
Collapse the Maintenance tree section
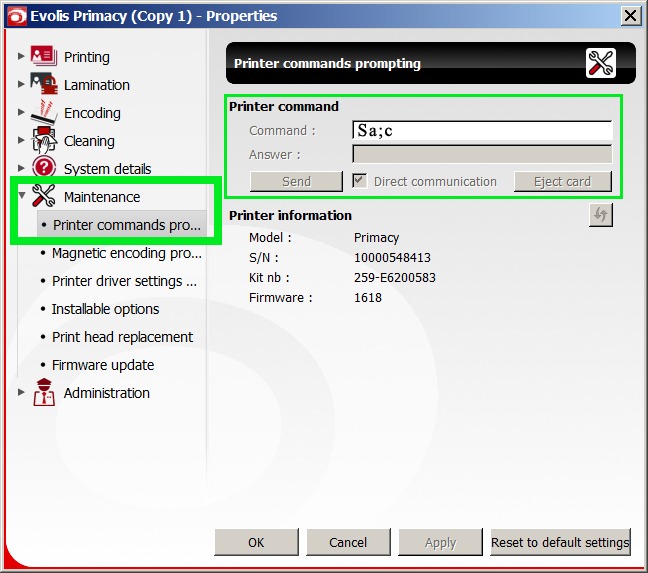[22, 197]
